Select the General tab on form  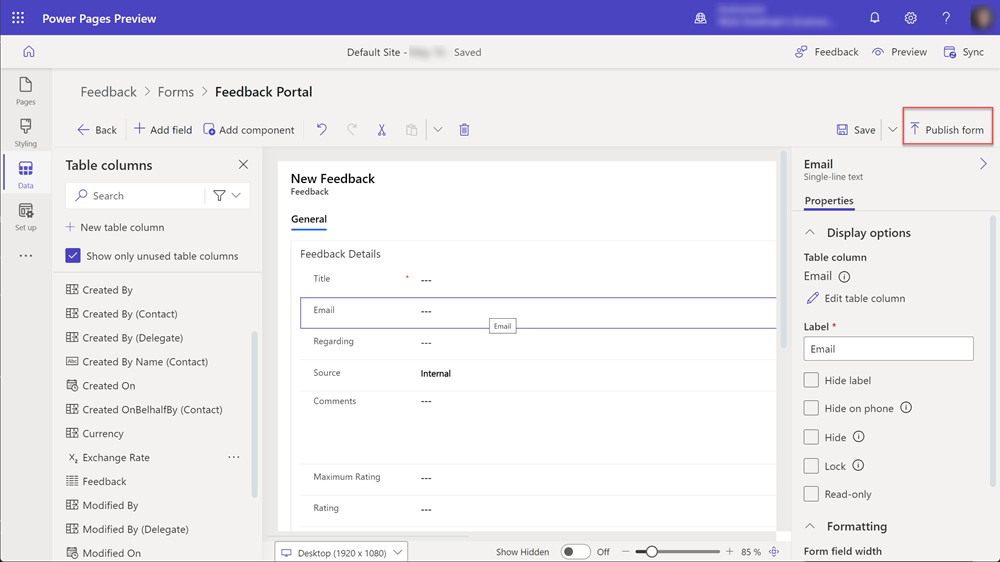309,219
